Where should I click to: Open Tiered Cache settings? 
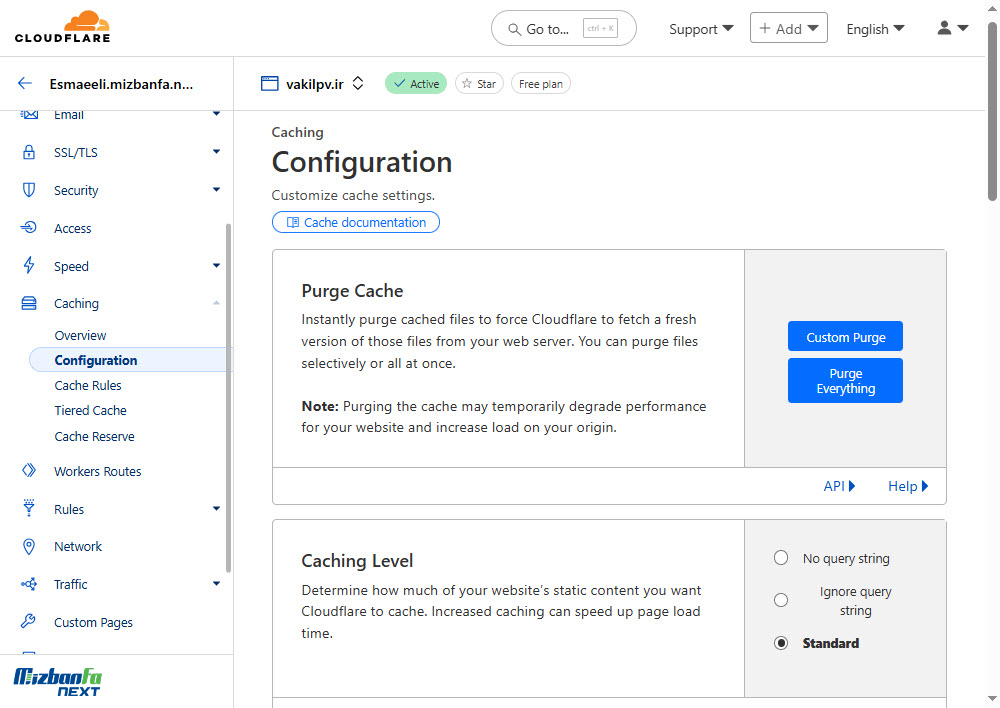point(91,411)
